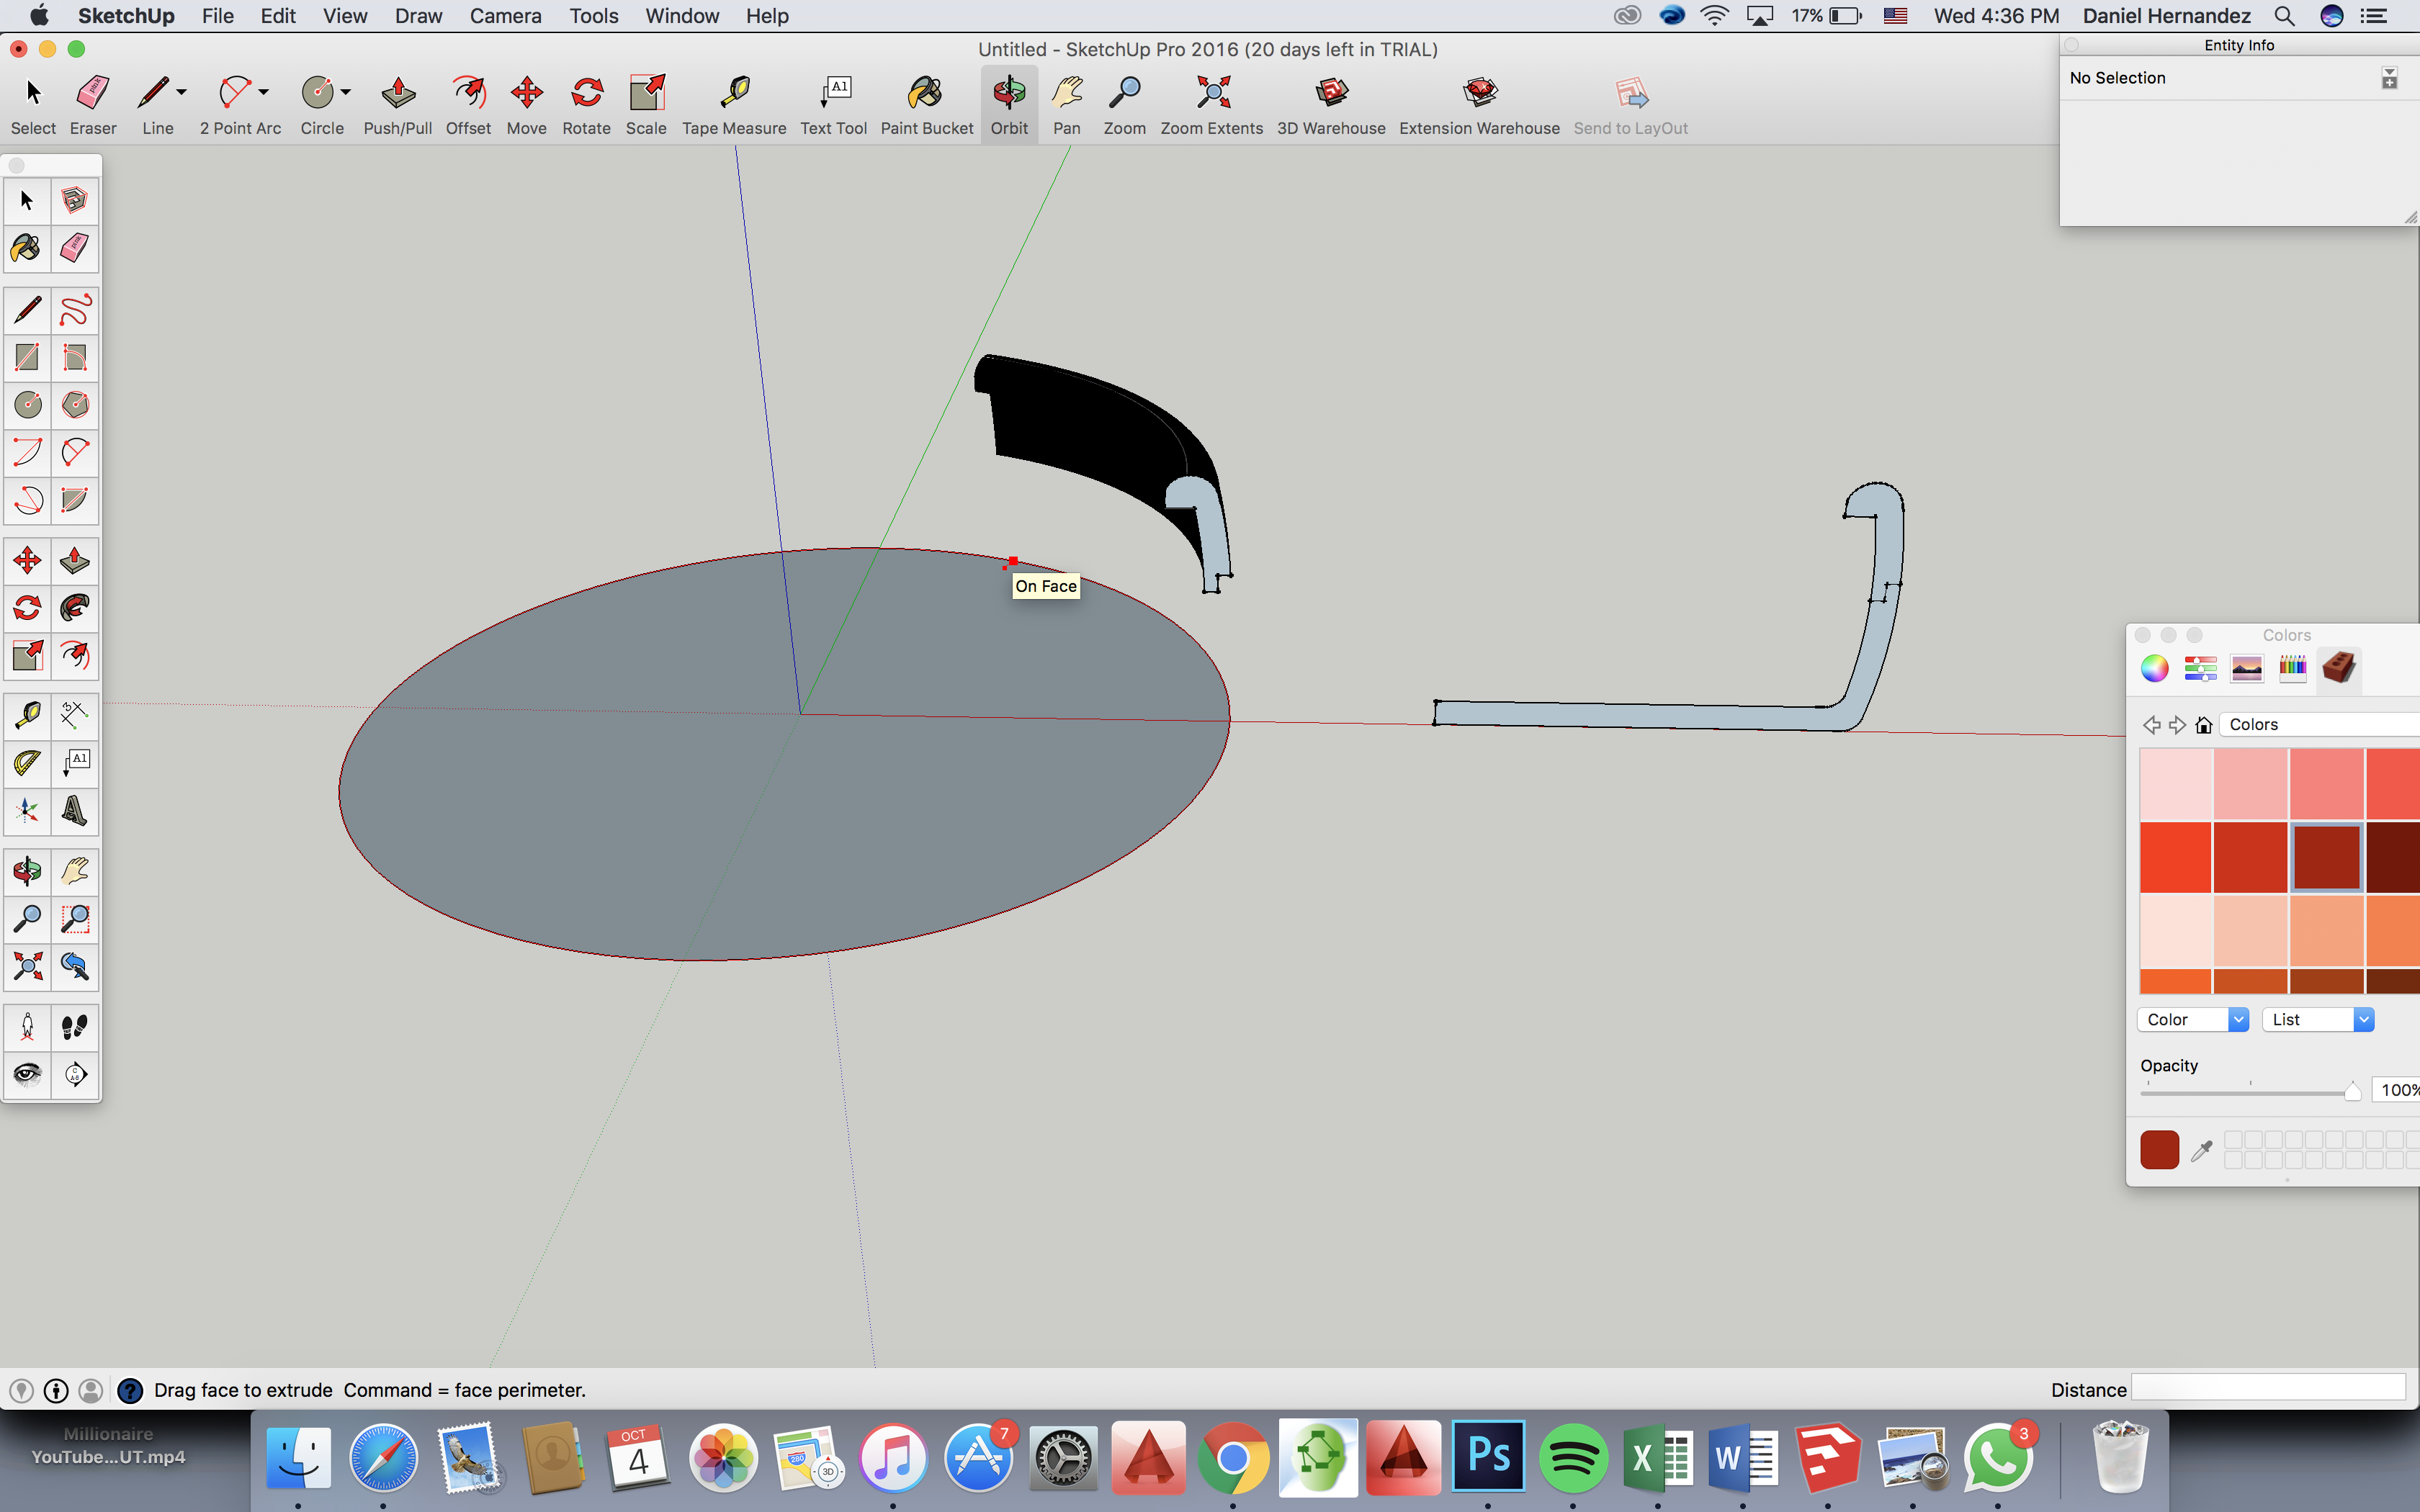
Task: Select the 3 Point Arc tool
Action: 27,500
